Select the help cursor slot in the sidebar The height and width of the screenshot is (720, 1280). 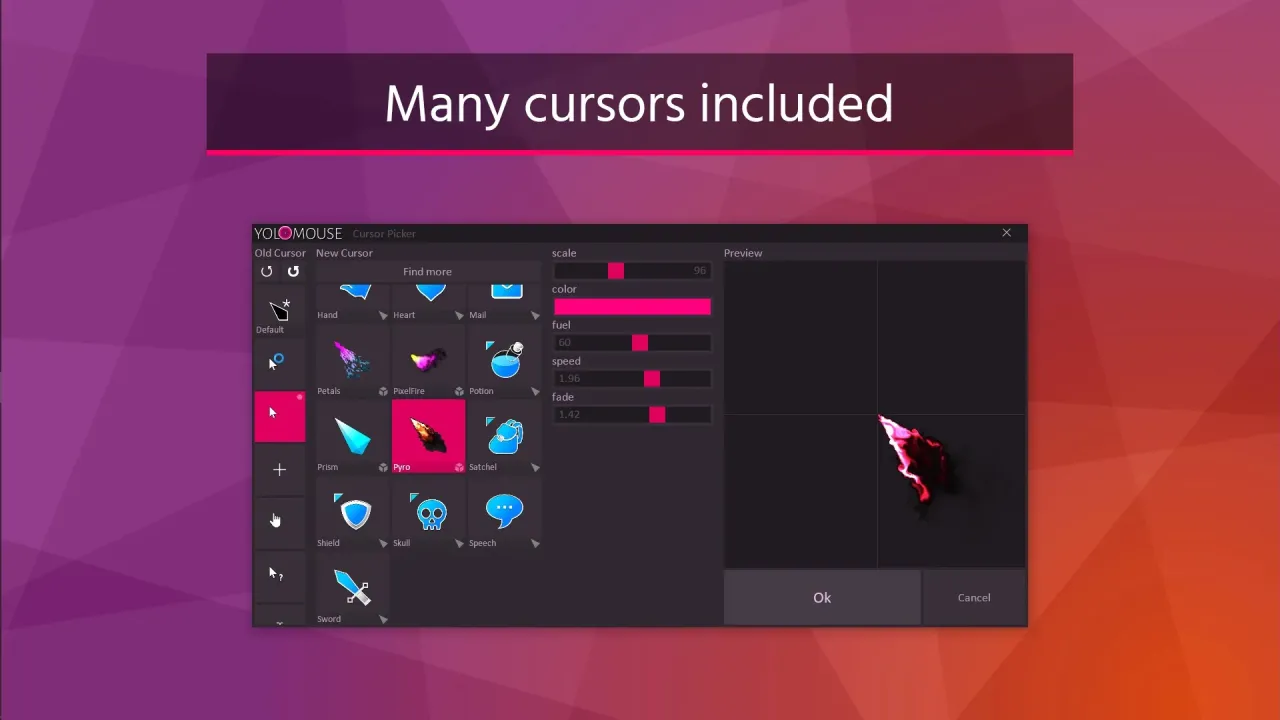coord(279,573)
